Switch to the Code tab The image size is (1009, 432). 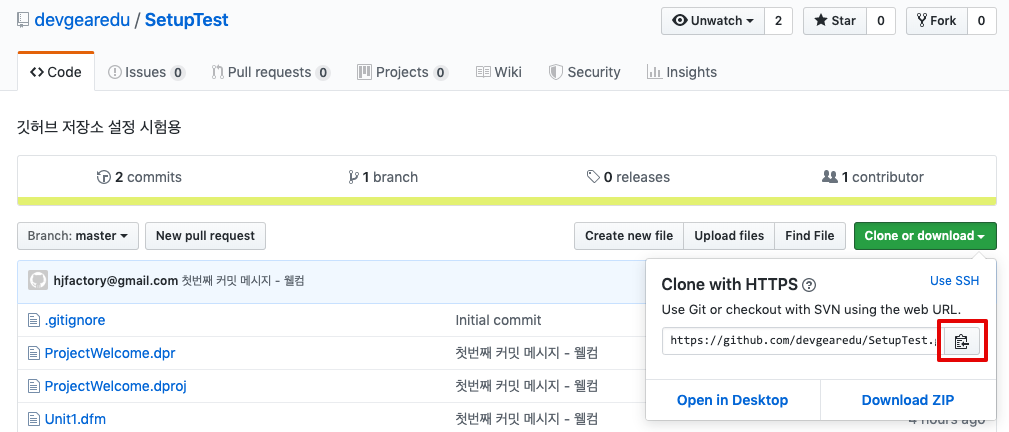(56, 72)
